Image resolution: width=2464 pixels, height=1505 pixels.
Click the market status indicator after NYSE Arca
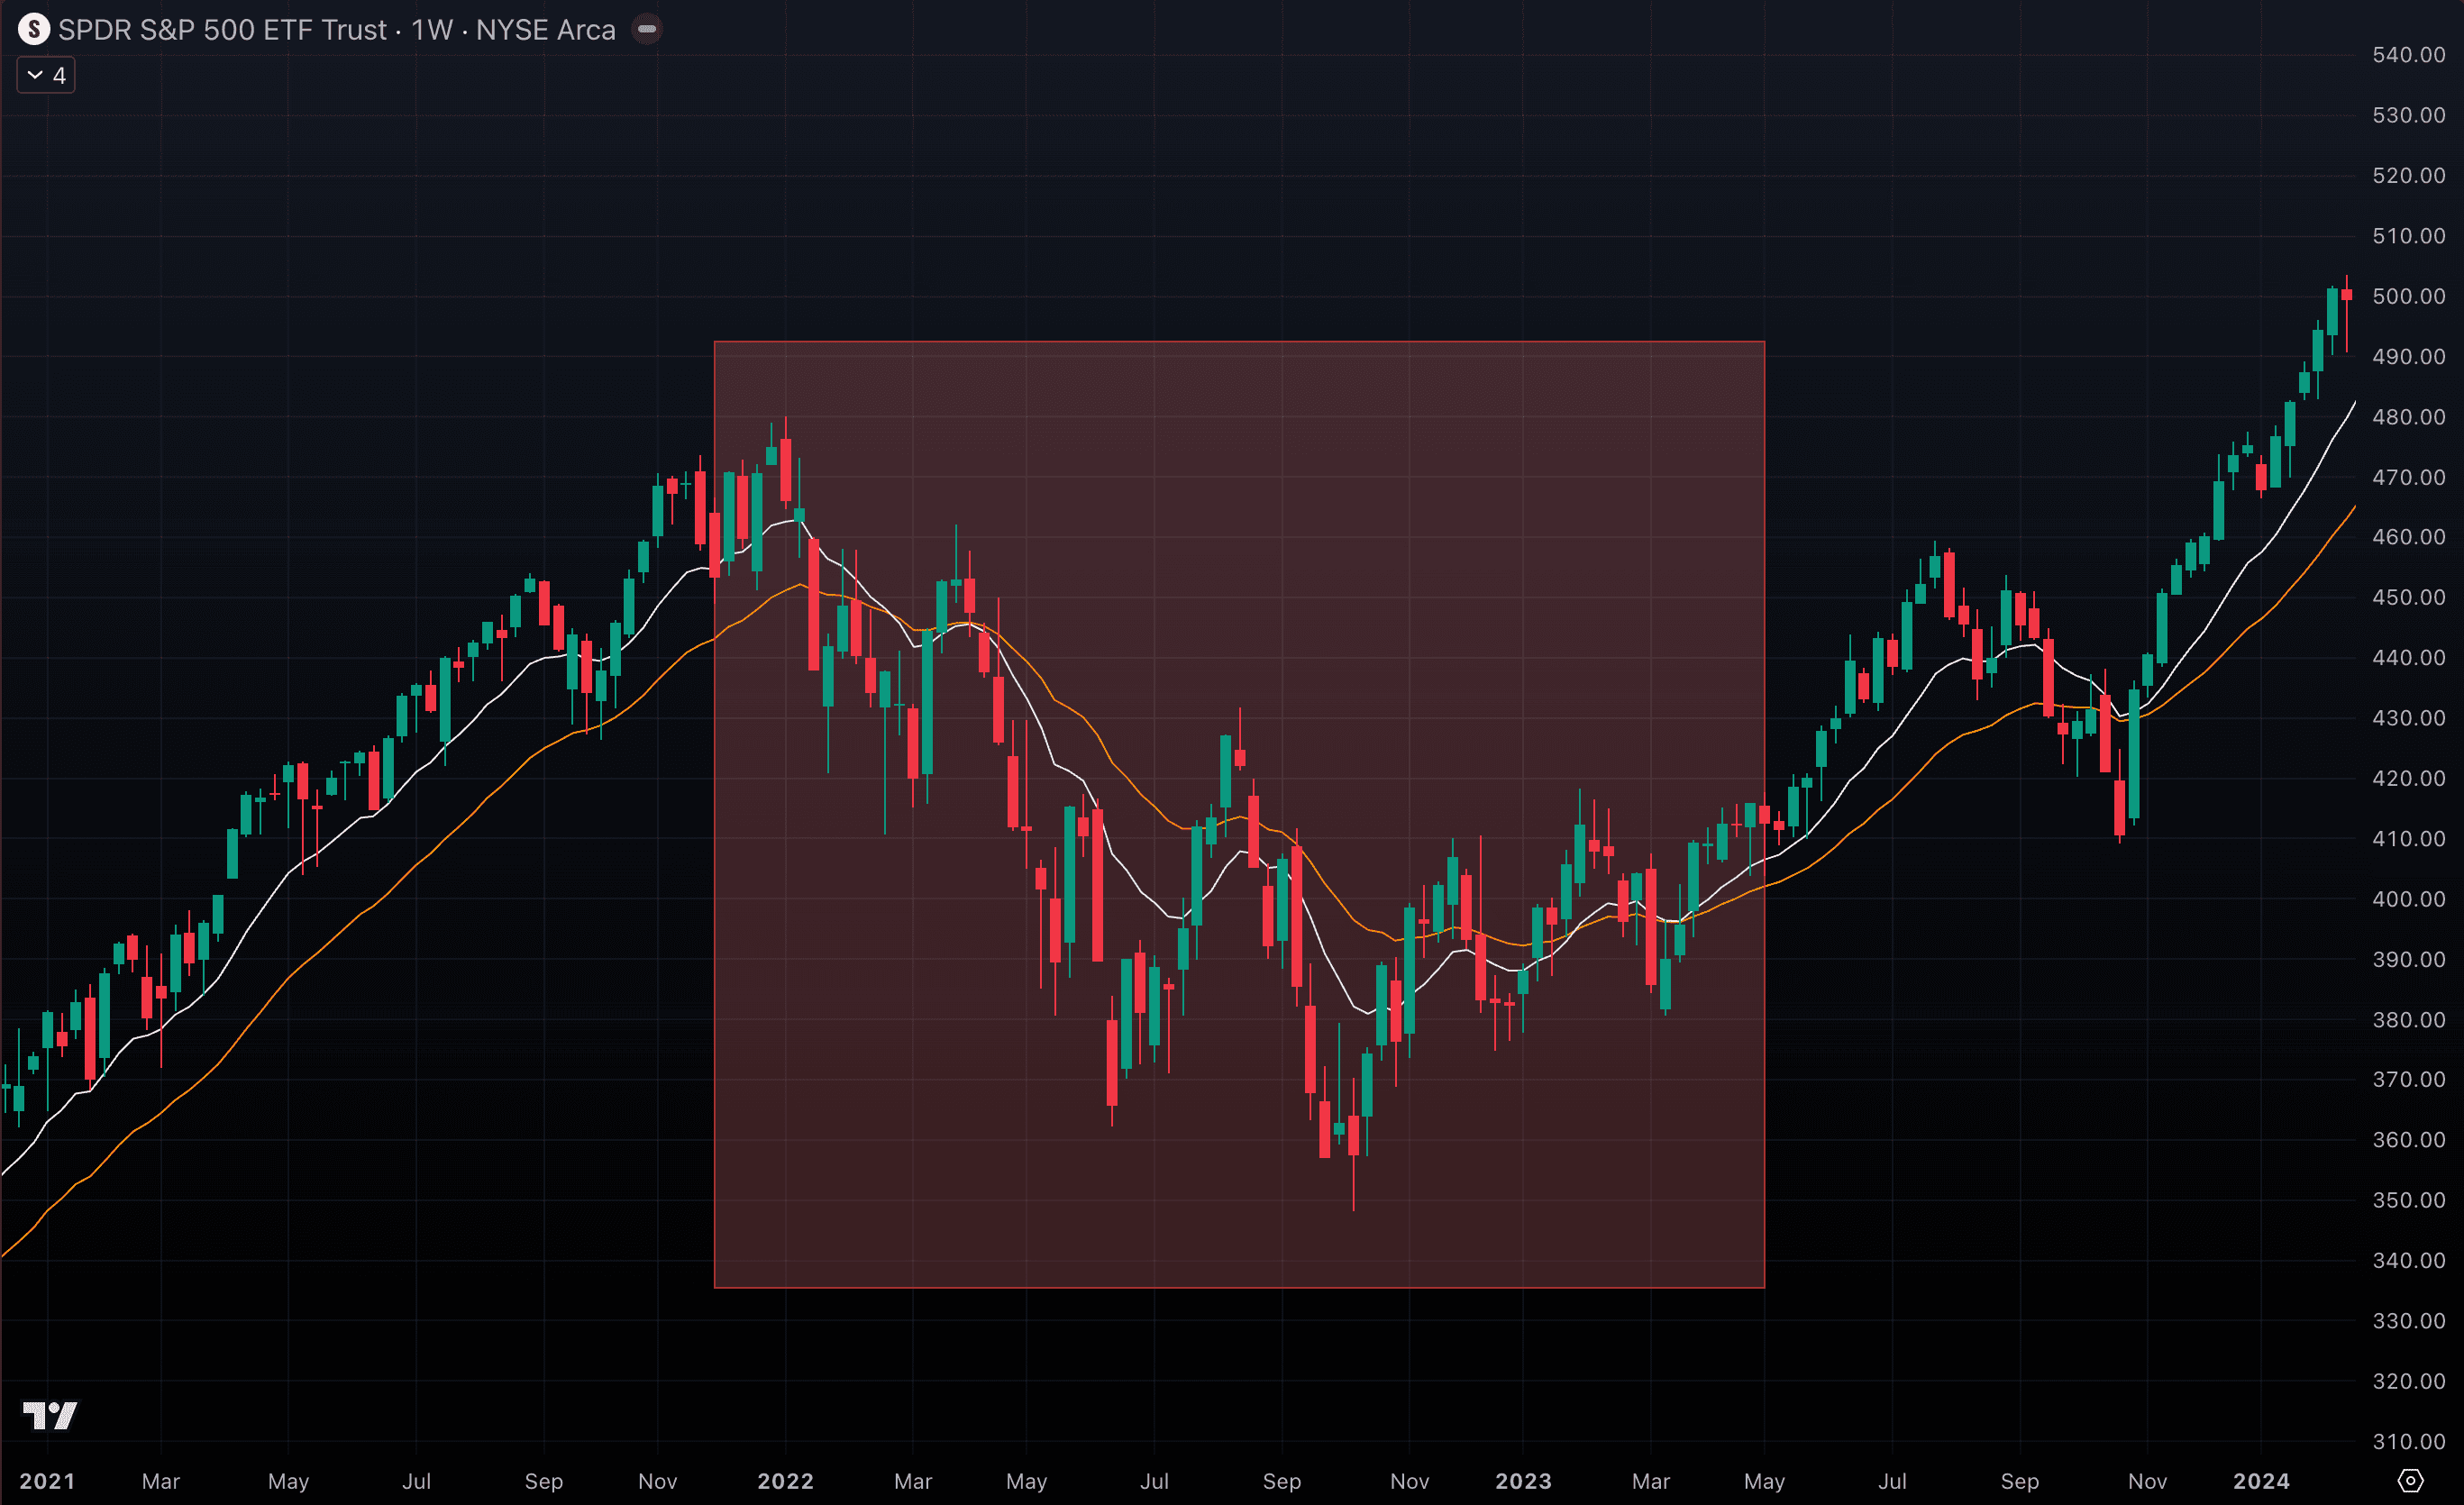coord(647,30)
